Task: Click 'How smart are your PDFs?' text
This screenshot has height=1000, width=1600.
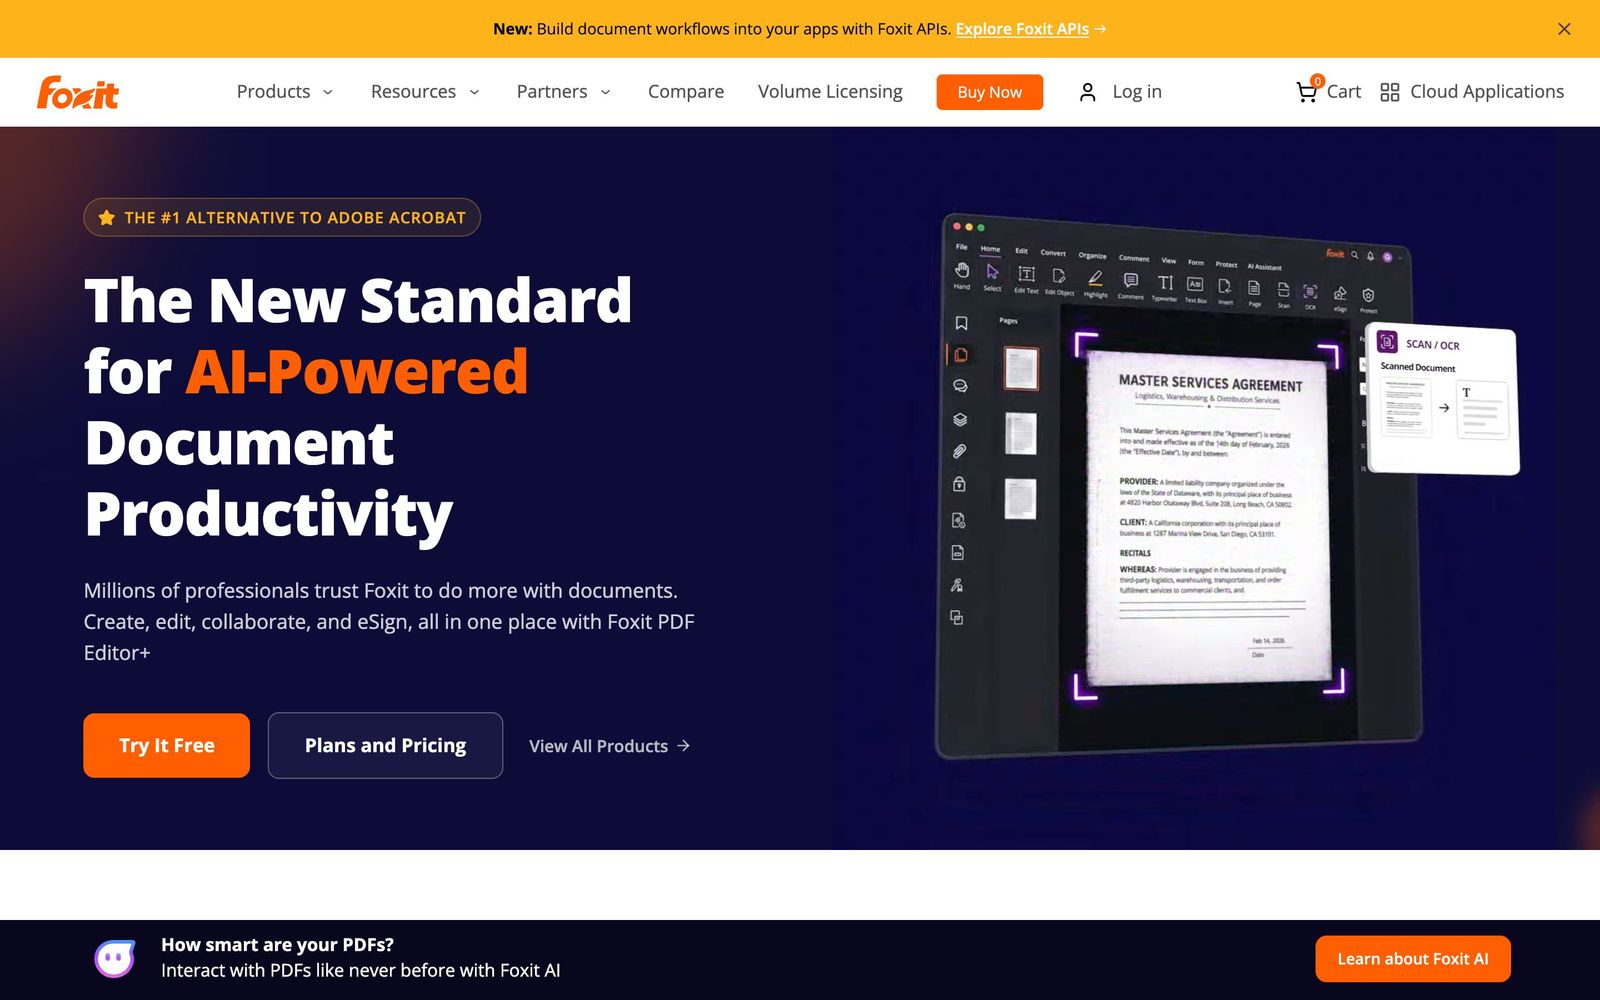Action: tap(278, 945)
